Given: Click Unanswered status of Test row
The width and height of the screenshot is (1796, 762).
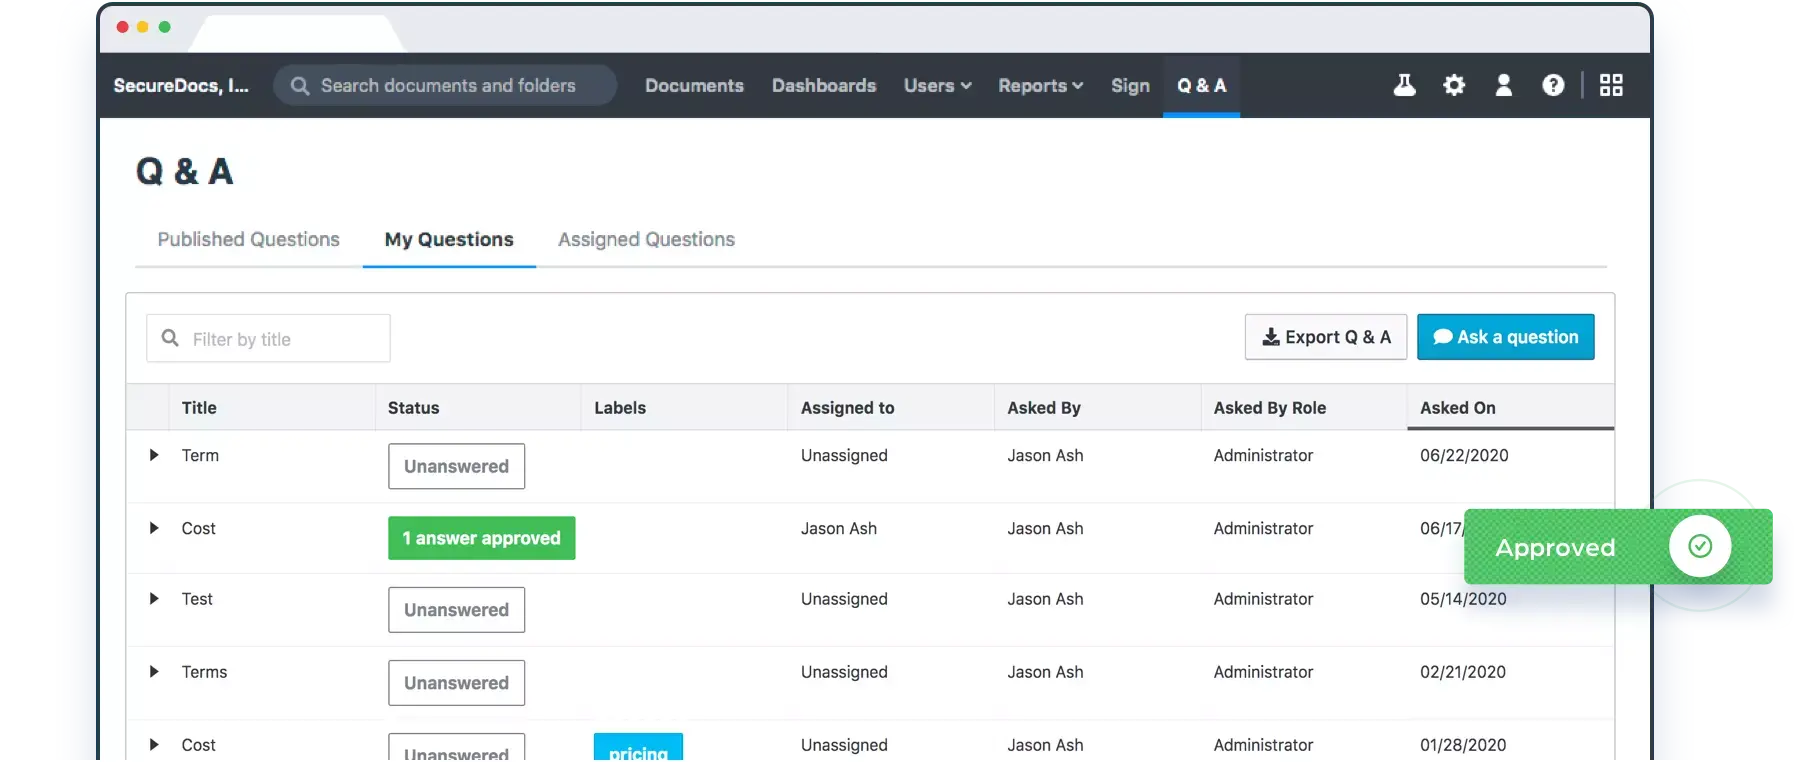Looking at the screenshot, I should click(456, 610).
